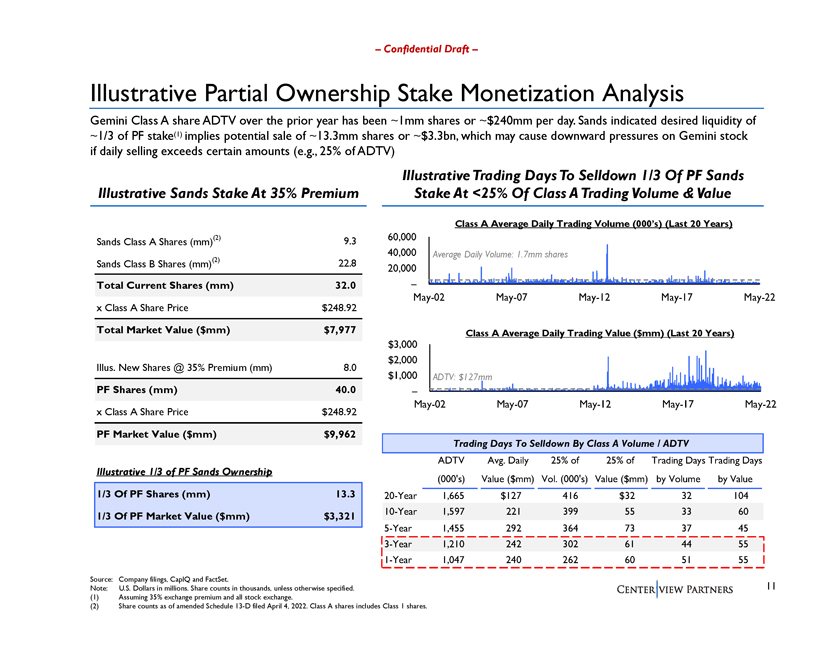Click the 3-Year 25% of value cell 61
Image resolution: width=840 pixels, height=649 pixels.
point(629,544)
